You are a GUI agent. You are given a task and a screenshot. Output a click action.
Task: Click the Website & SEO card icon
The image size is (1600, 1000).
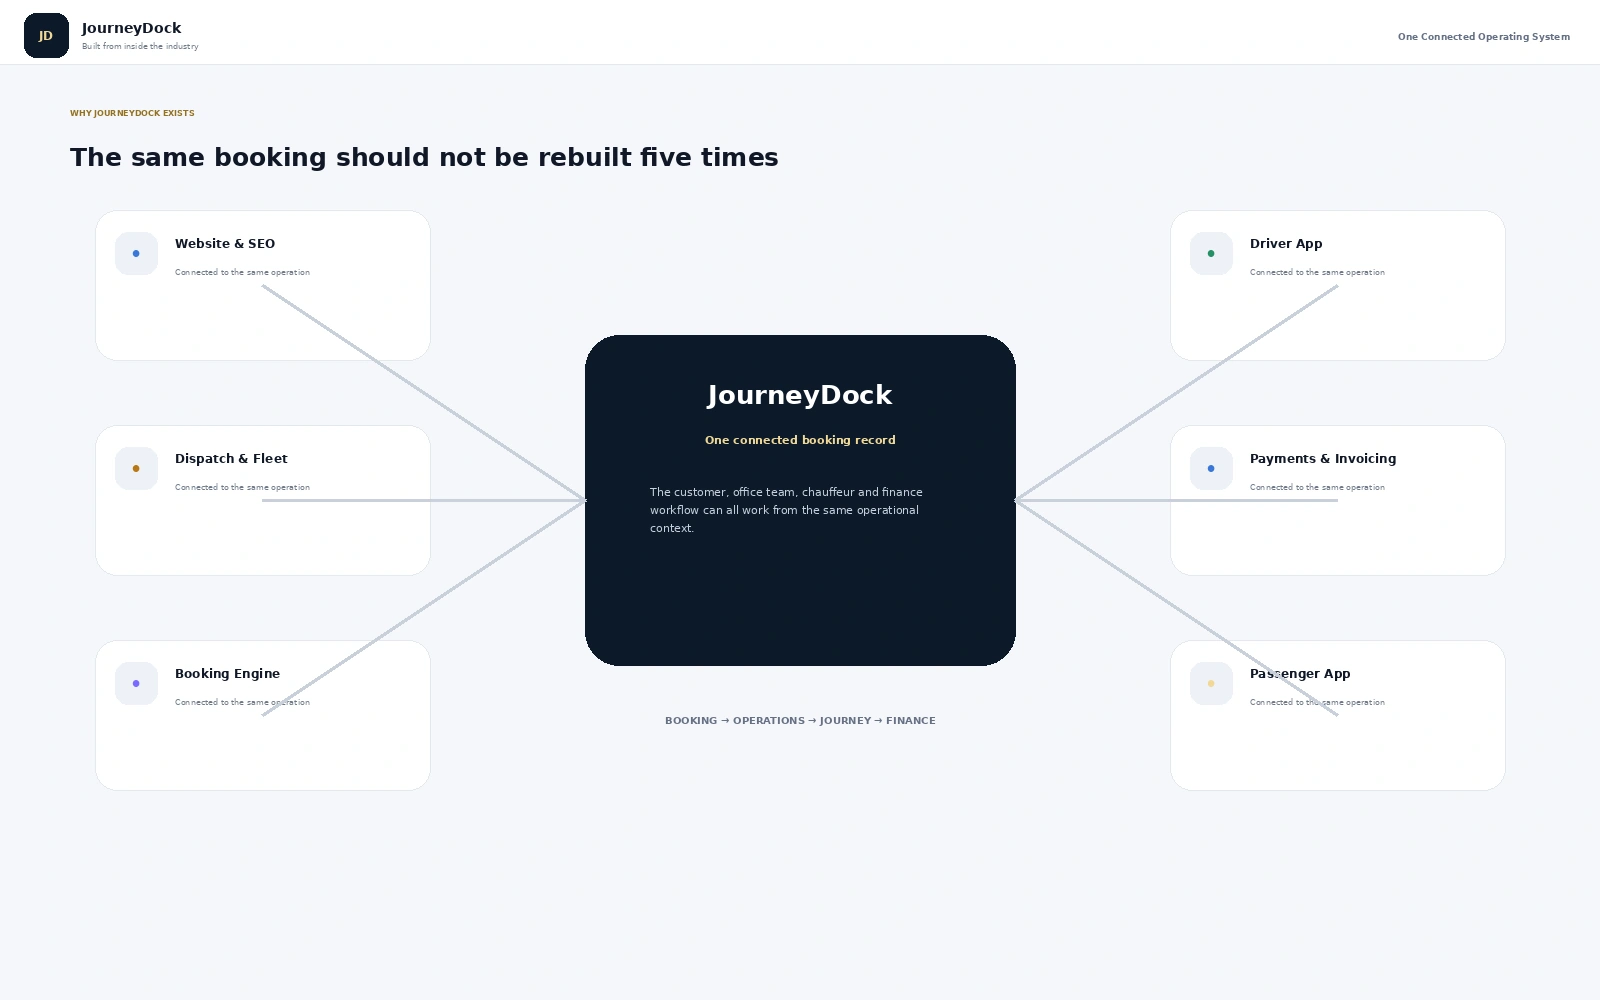136,254
